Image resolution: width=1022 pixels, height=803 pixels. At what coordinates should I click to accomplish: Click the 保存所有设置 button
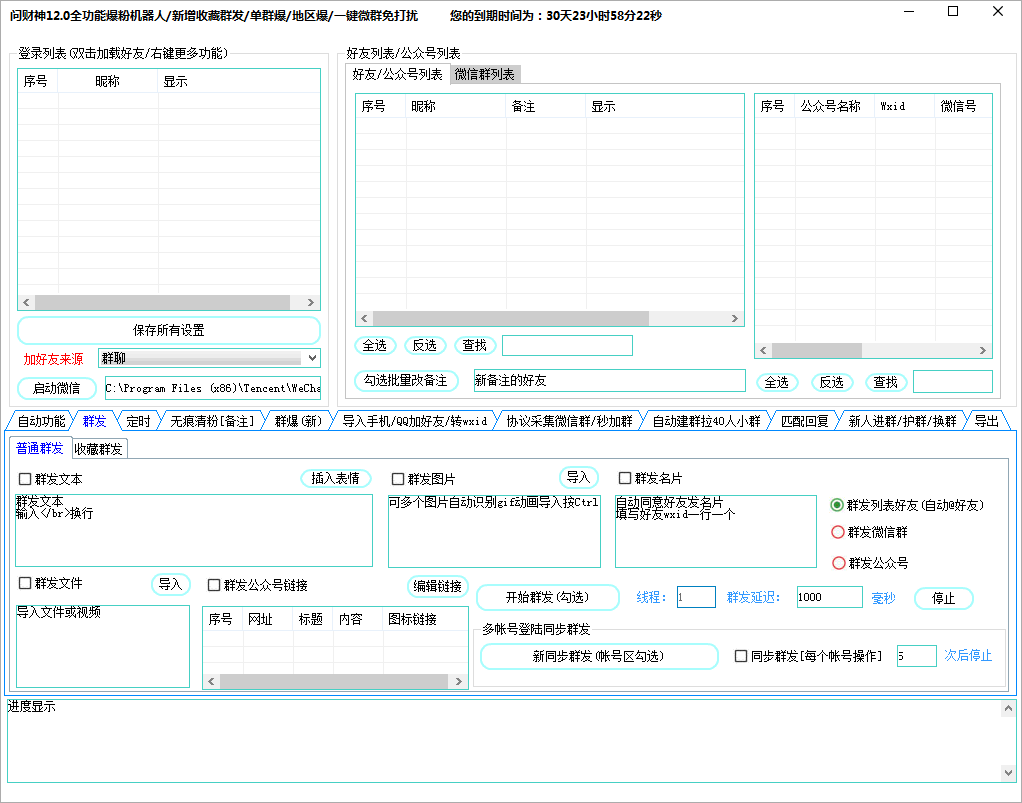tap(169, 330)
